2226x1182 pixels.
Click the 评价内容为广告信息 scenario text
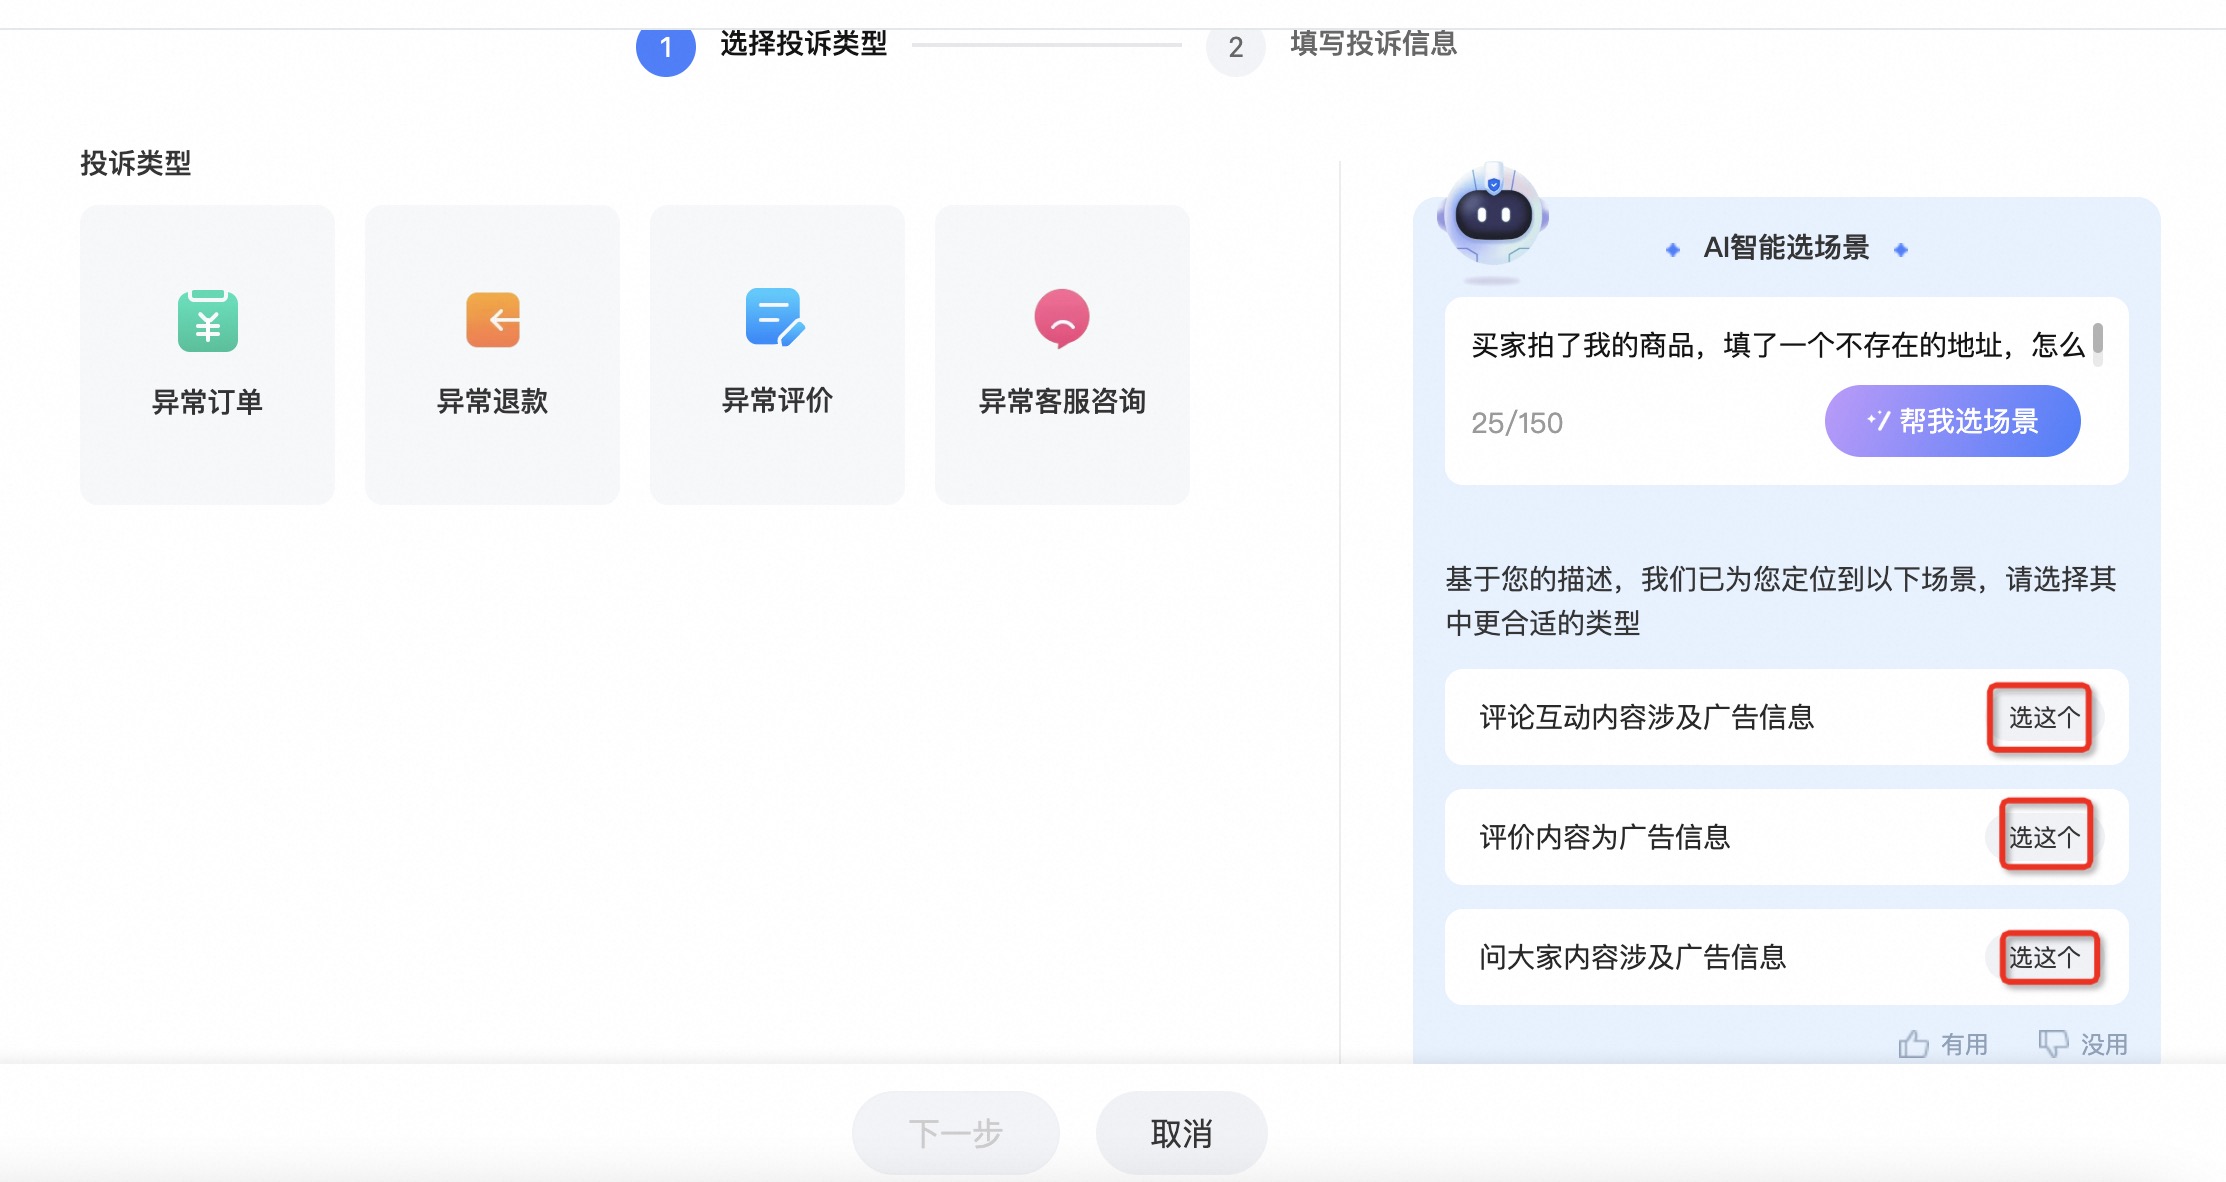1605,837
